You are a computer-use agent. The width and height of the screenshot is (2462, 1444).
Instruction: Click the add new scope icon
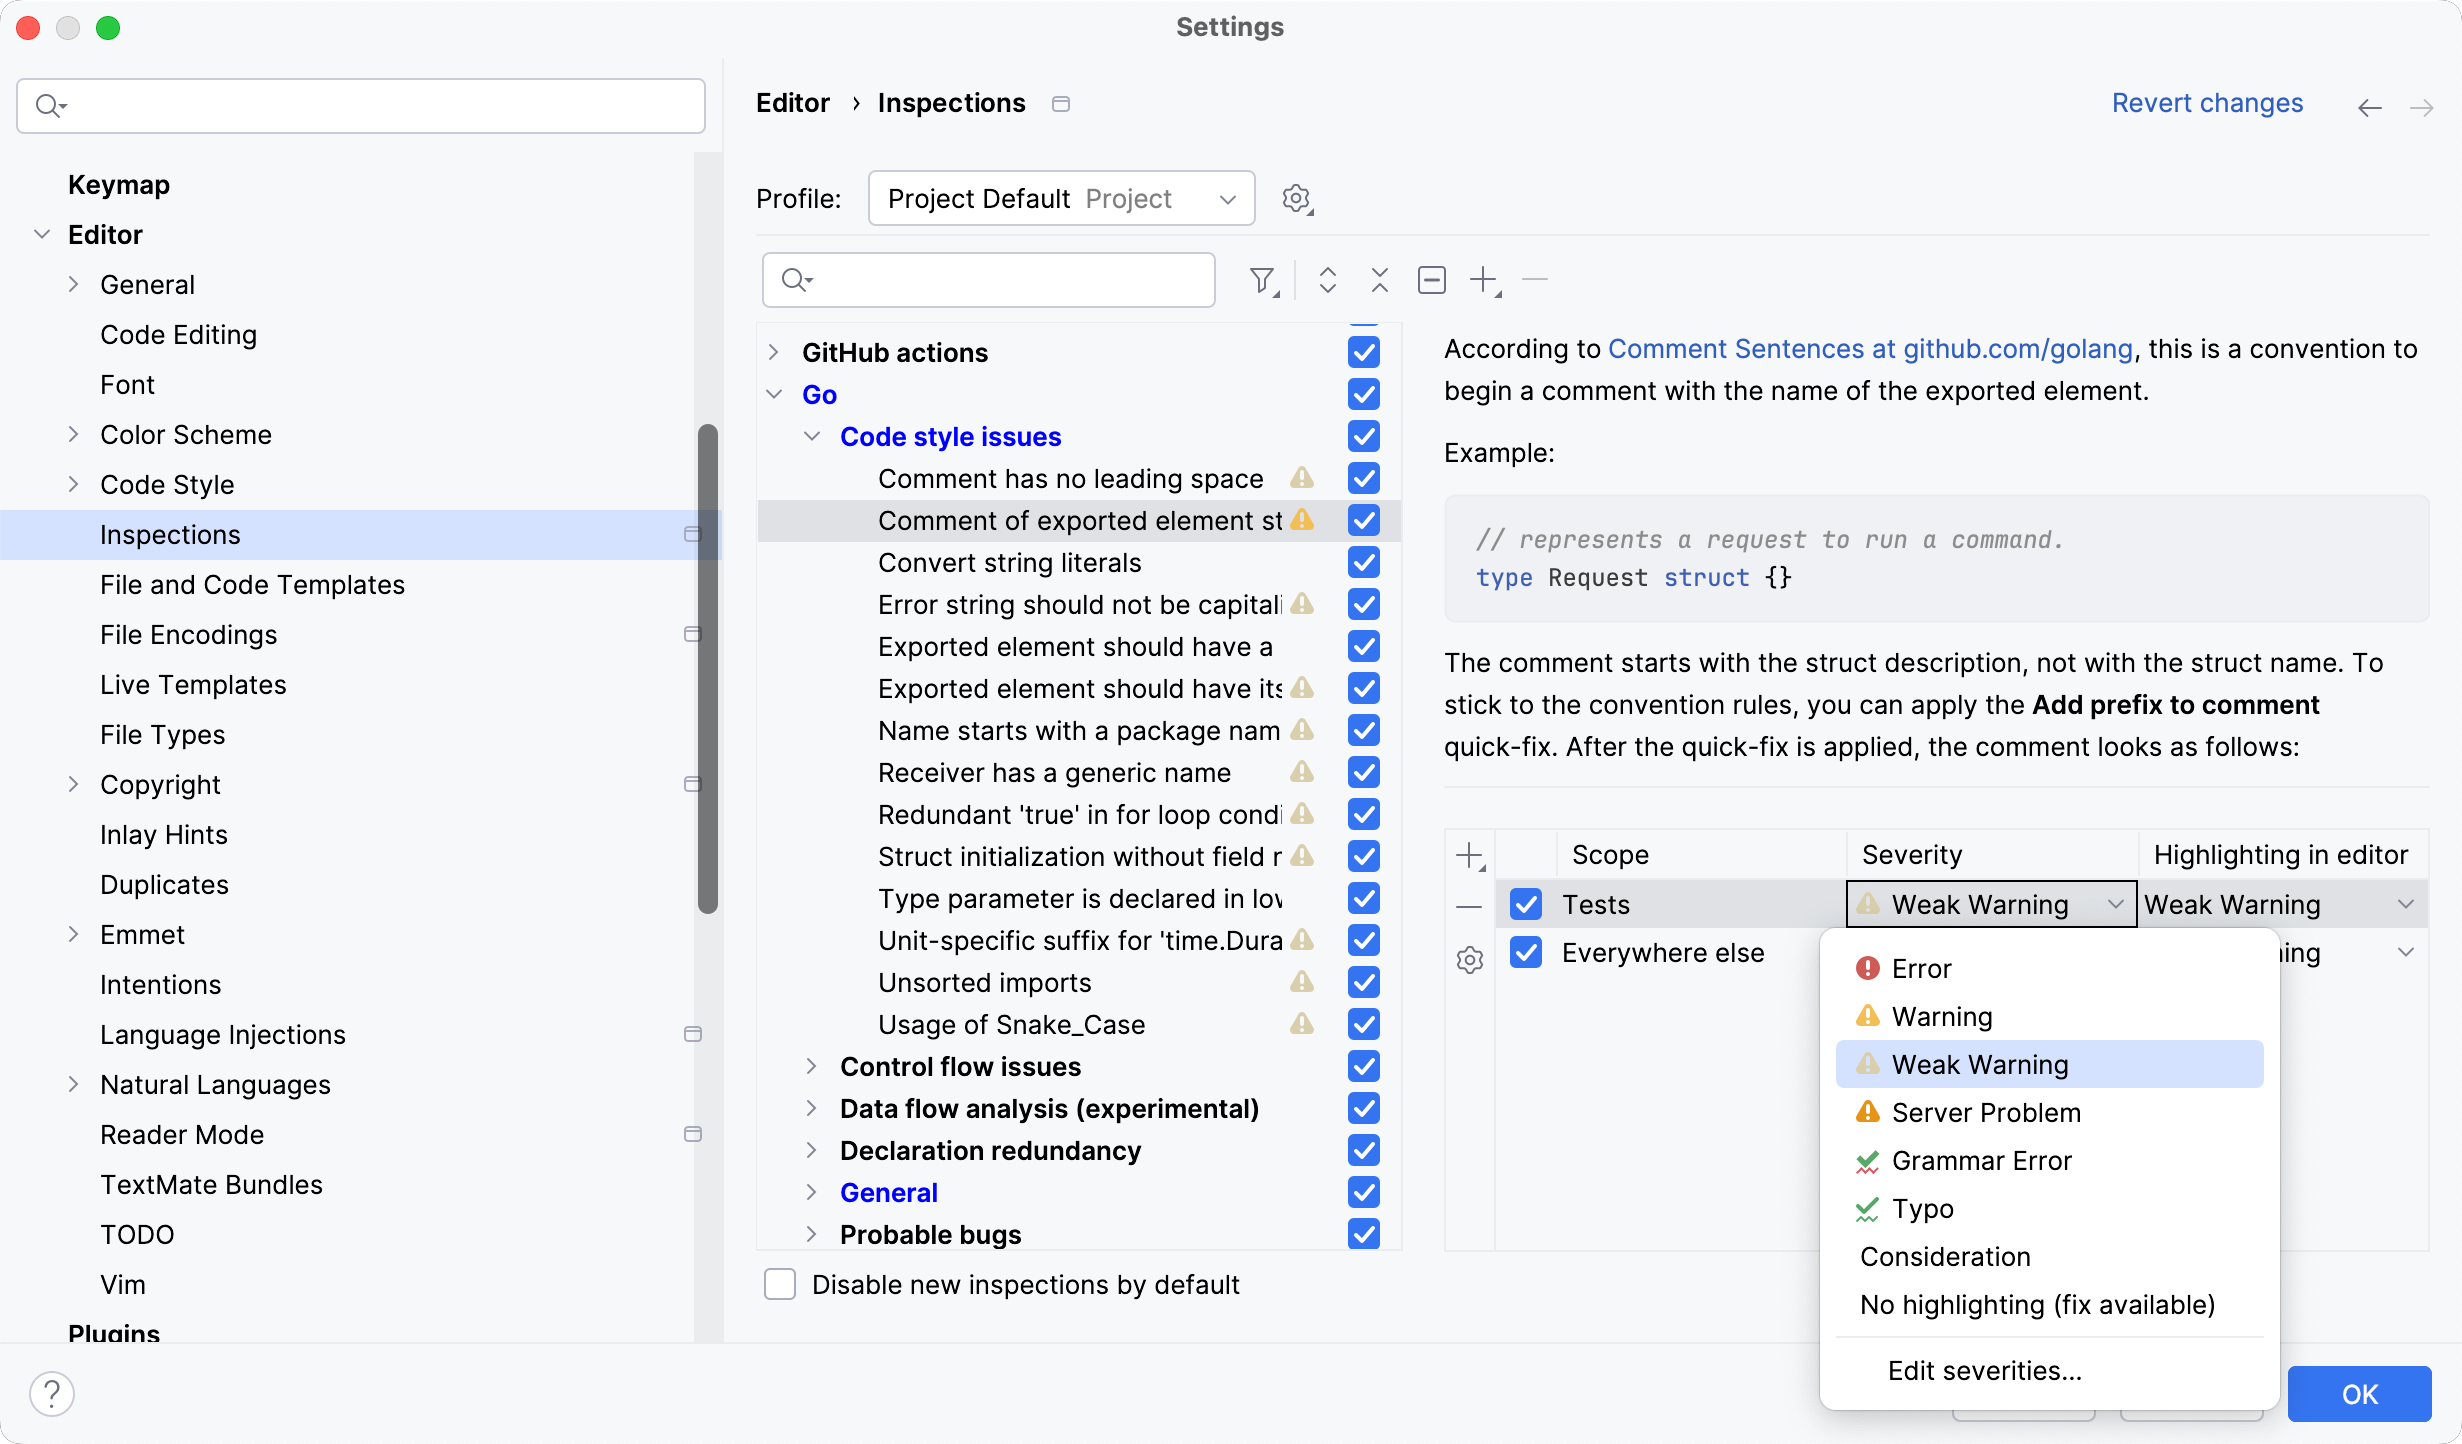tap(1469, 854)
